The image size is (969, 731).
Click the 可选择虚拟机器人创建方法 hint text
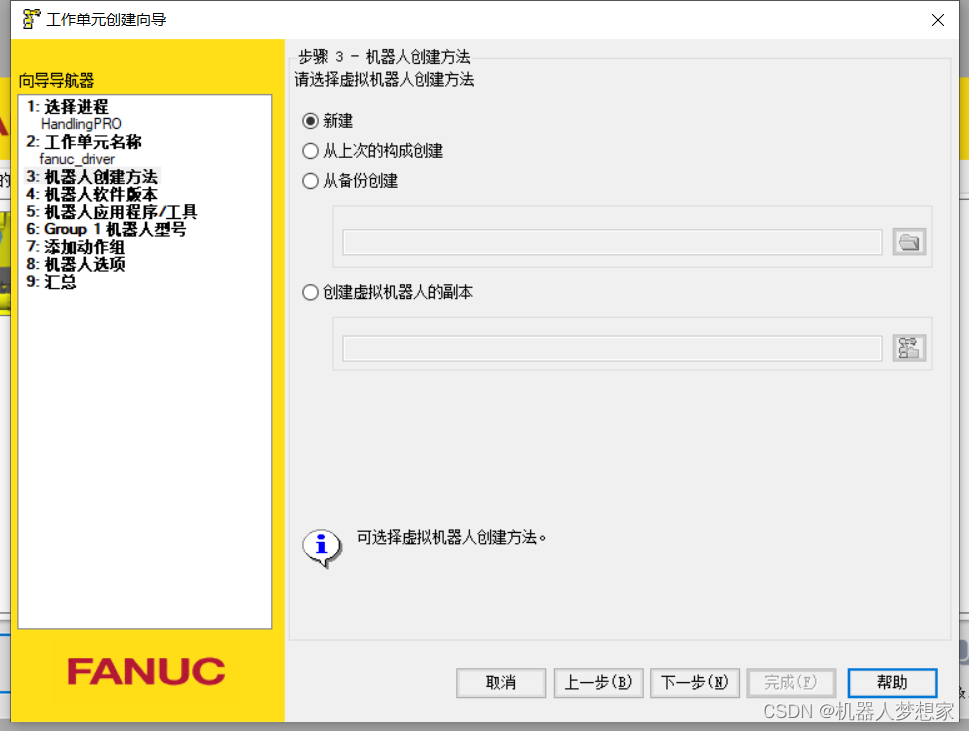pos(451,538)
